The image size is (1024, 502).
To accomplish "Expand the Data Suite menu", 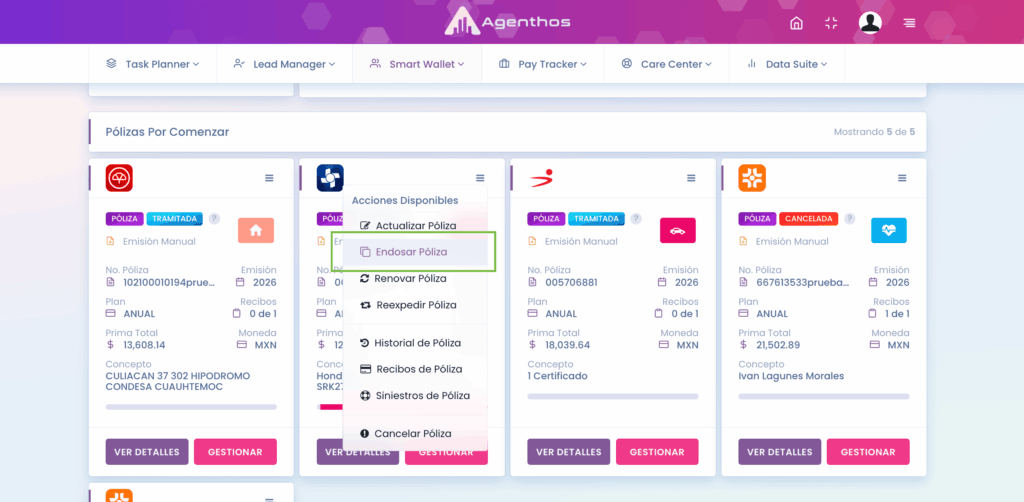I will [787, 64].
